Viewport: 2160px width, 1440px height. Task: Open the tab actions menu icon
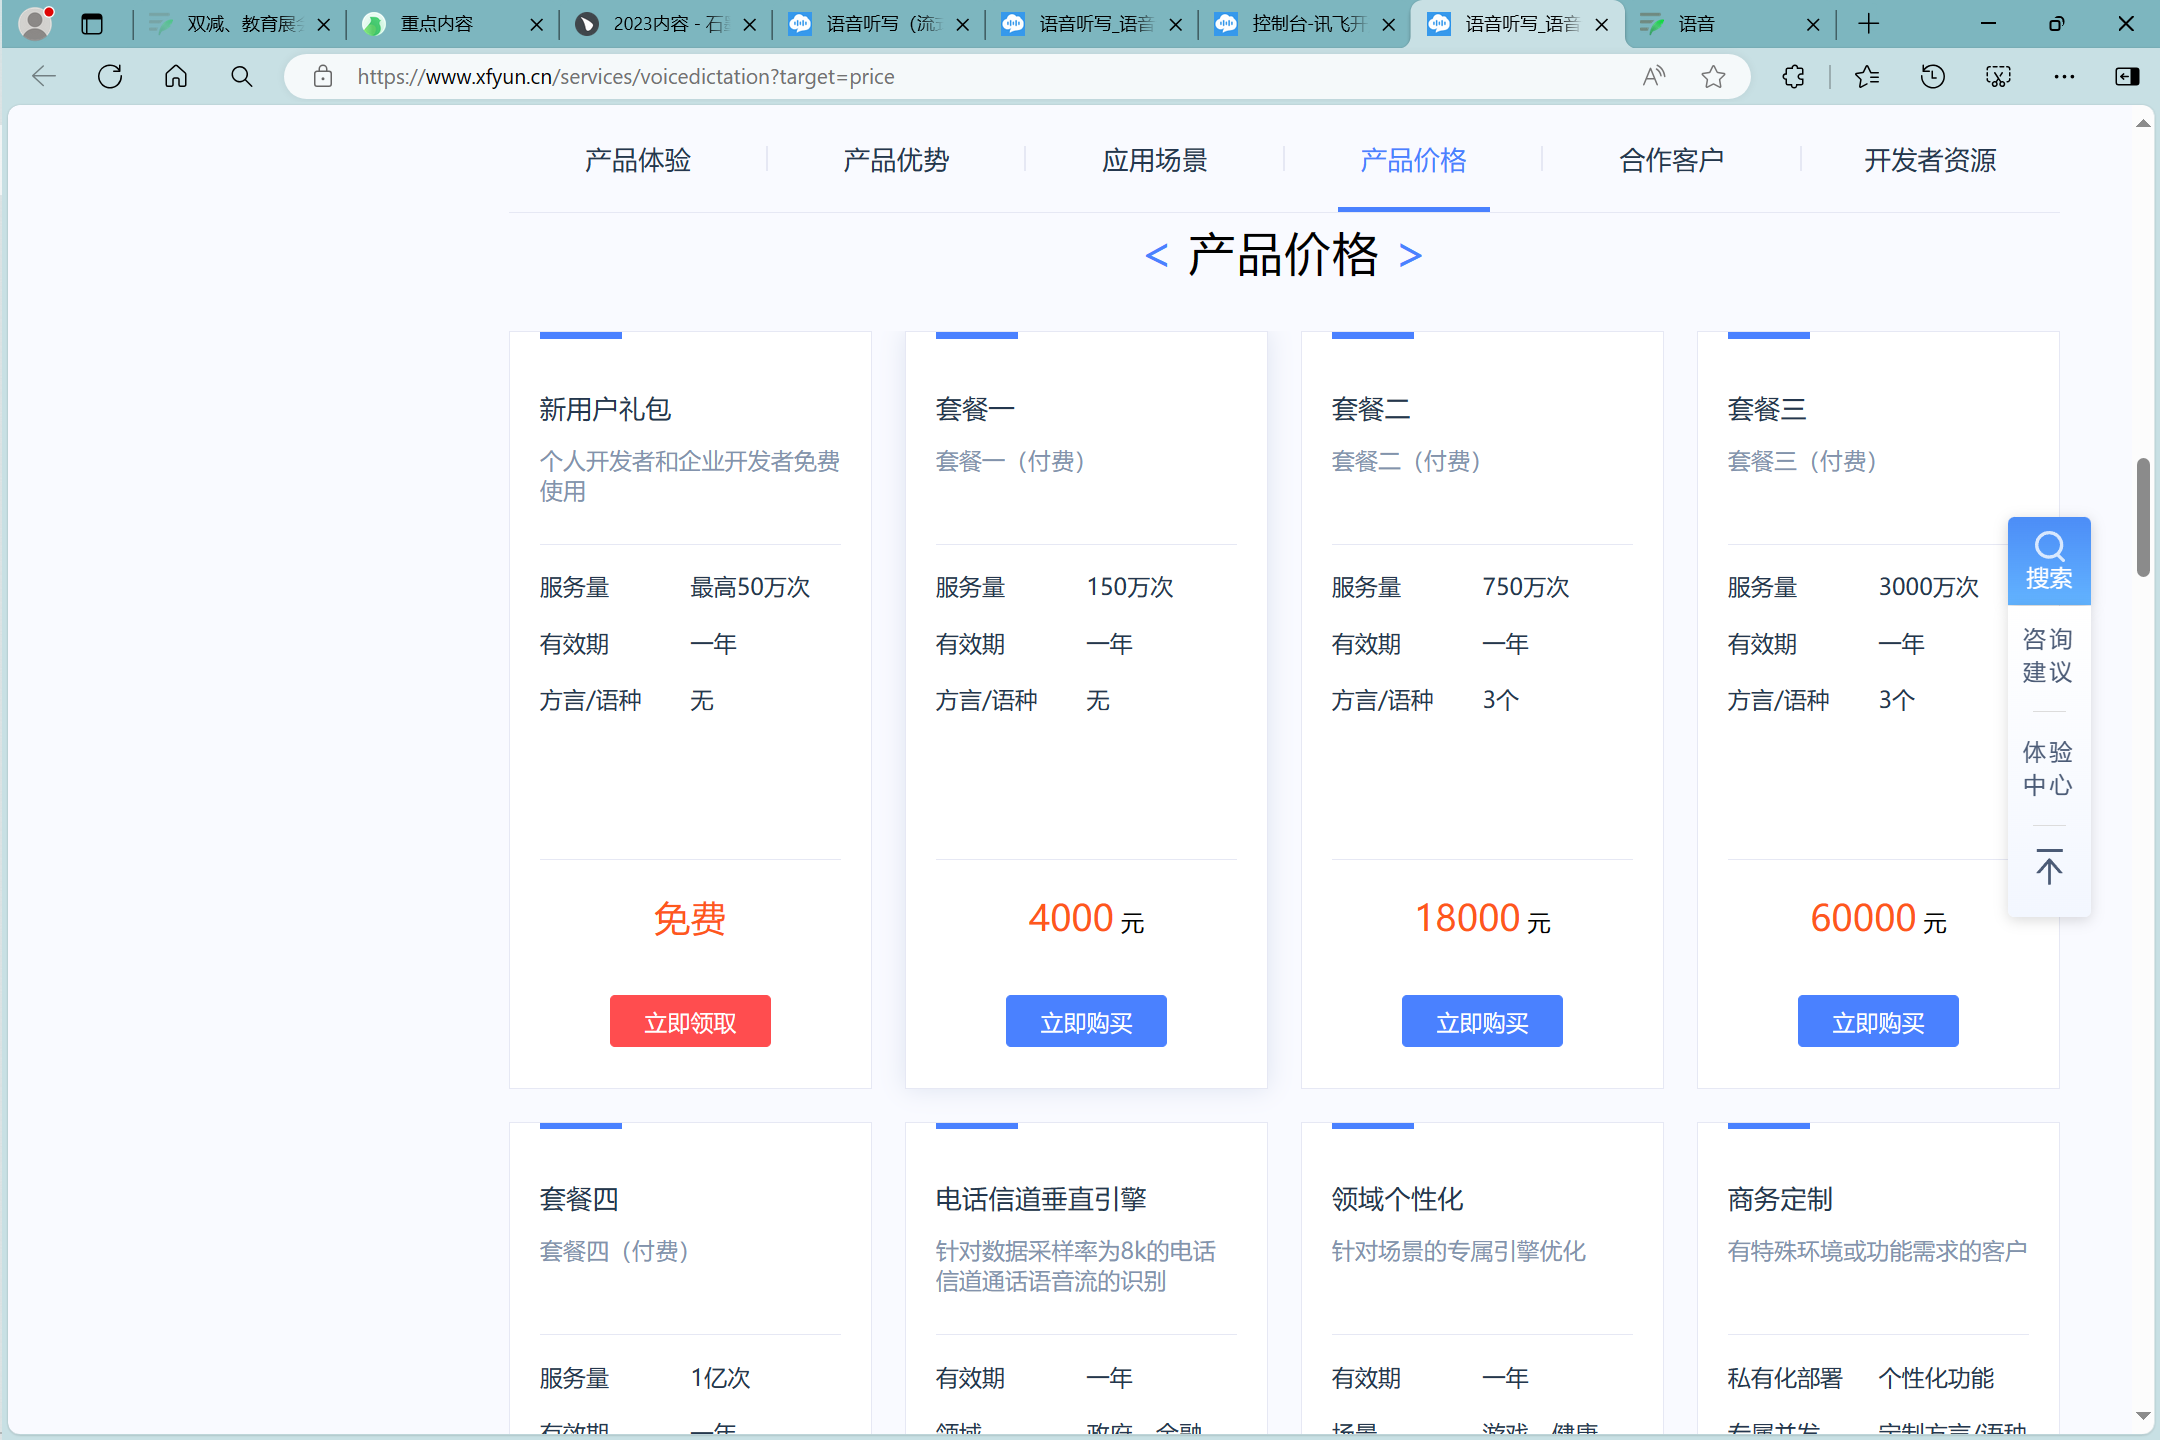(92, 24)
